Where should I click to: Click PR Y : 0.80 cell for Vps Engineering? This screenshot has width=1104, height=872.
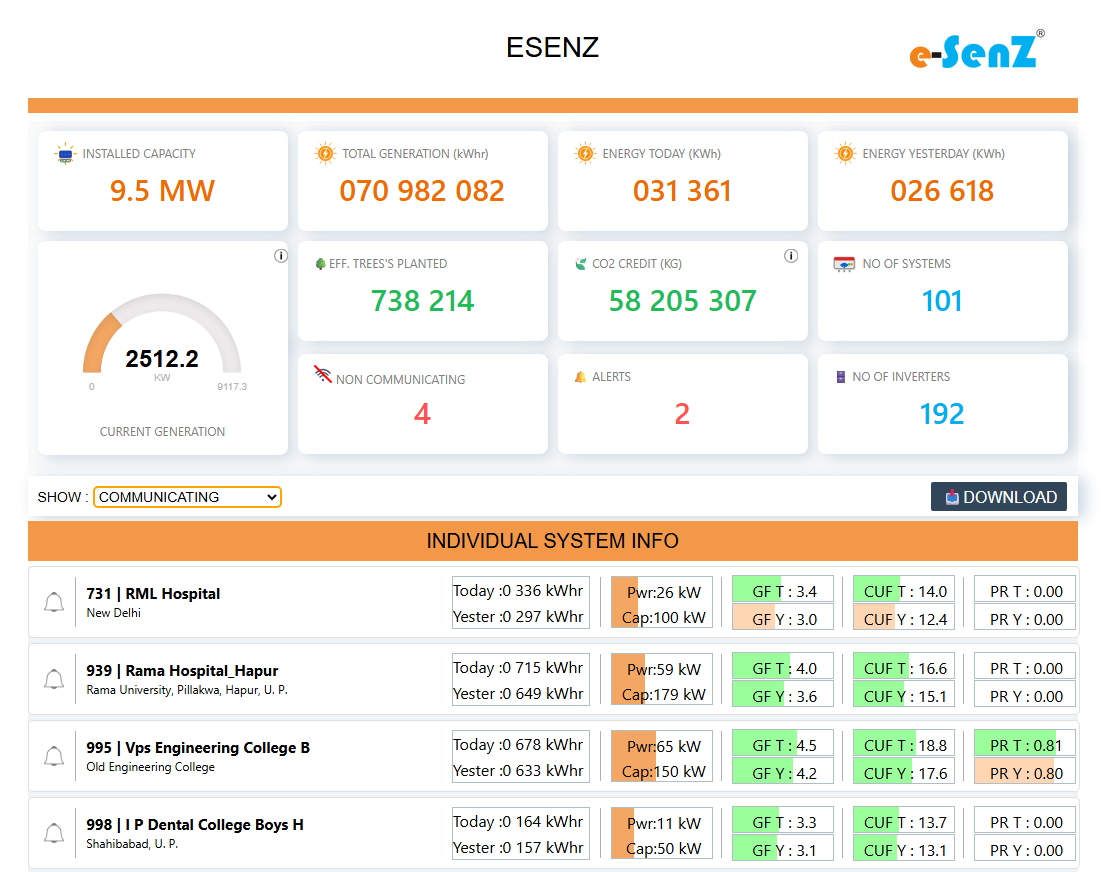coord(1025,773)
